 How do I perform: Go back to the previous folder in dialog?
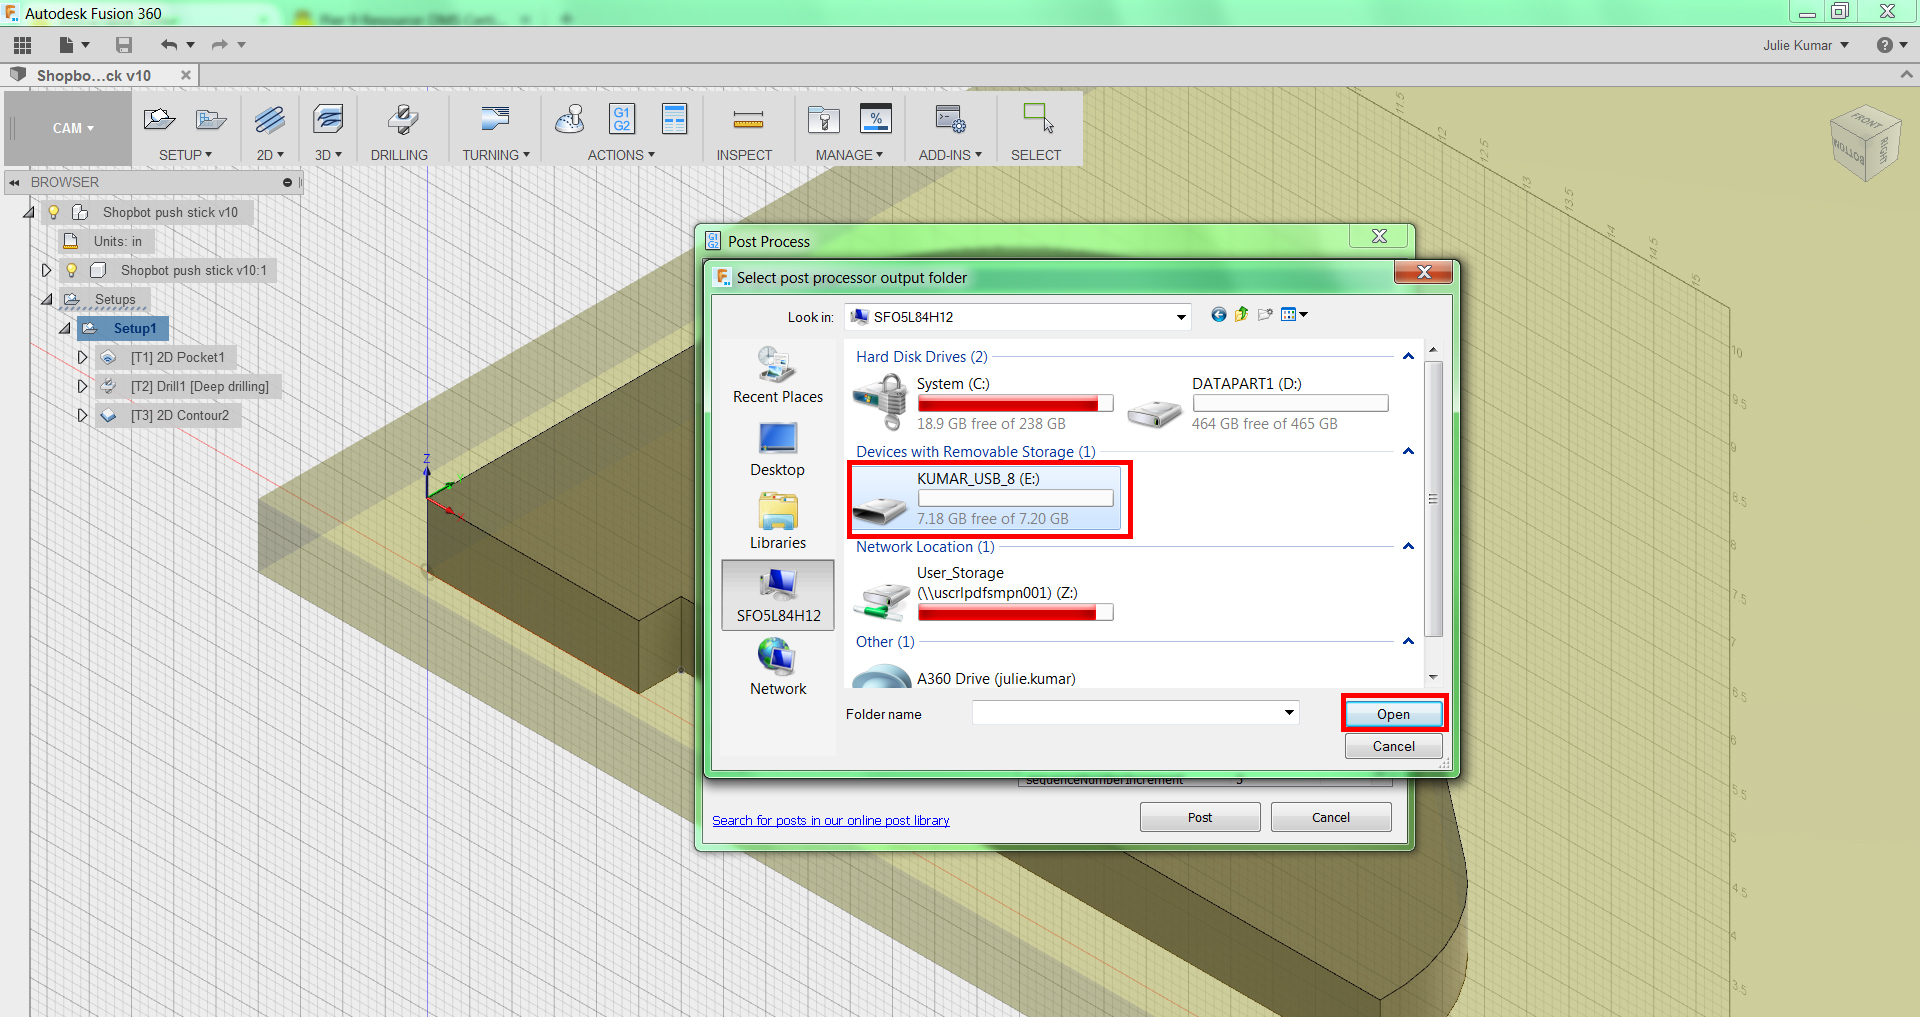1218,315
